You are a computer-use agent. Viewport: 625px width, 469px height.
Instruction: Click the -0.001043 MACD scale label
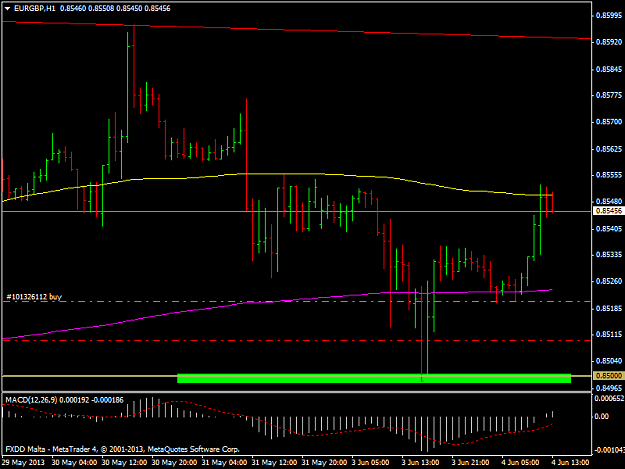(609, 450)
